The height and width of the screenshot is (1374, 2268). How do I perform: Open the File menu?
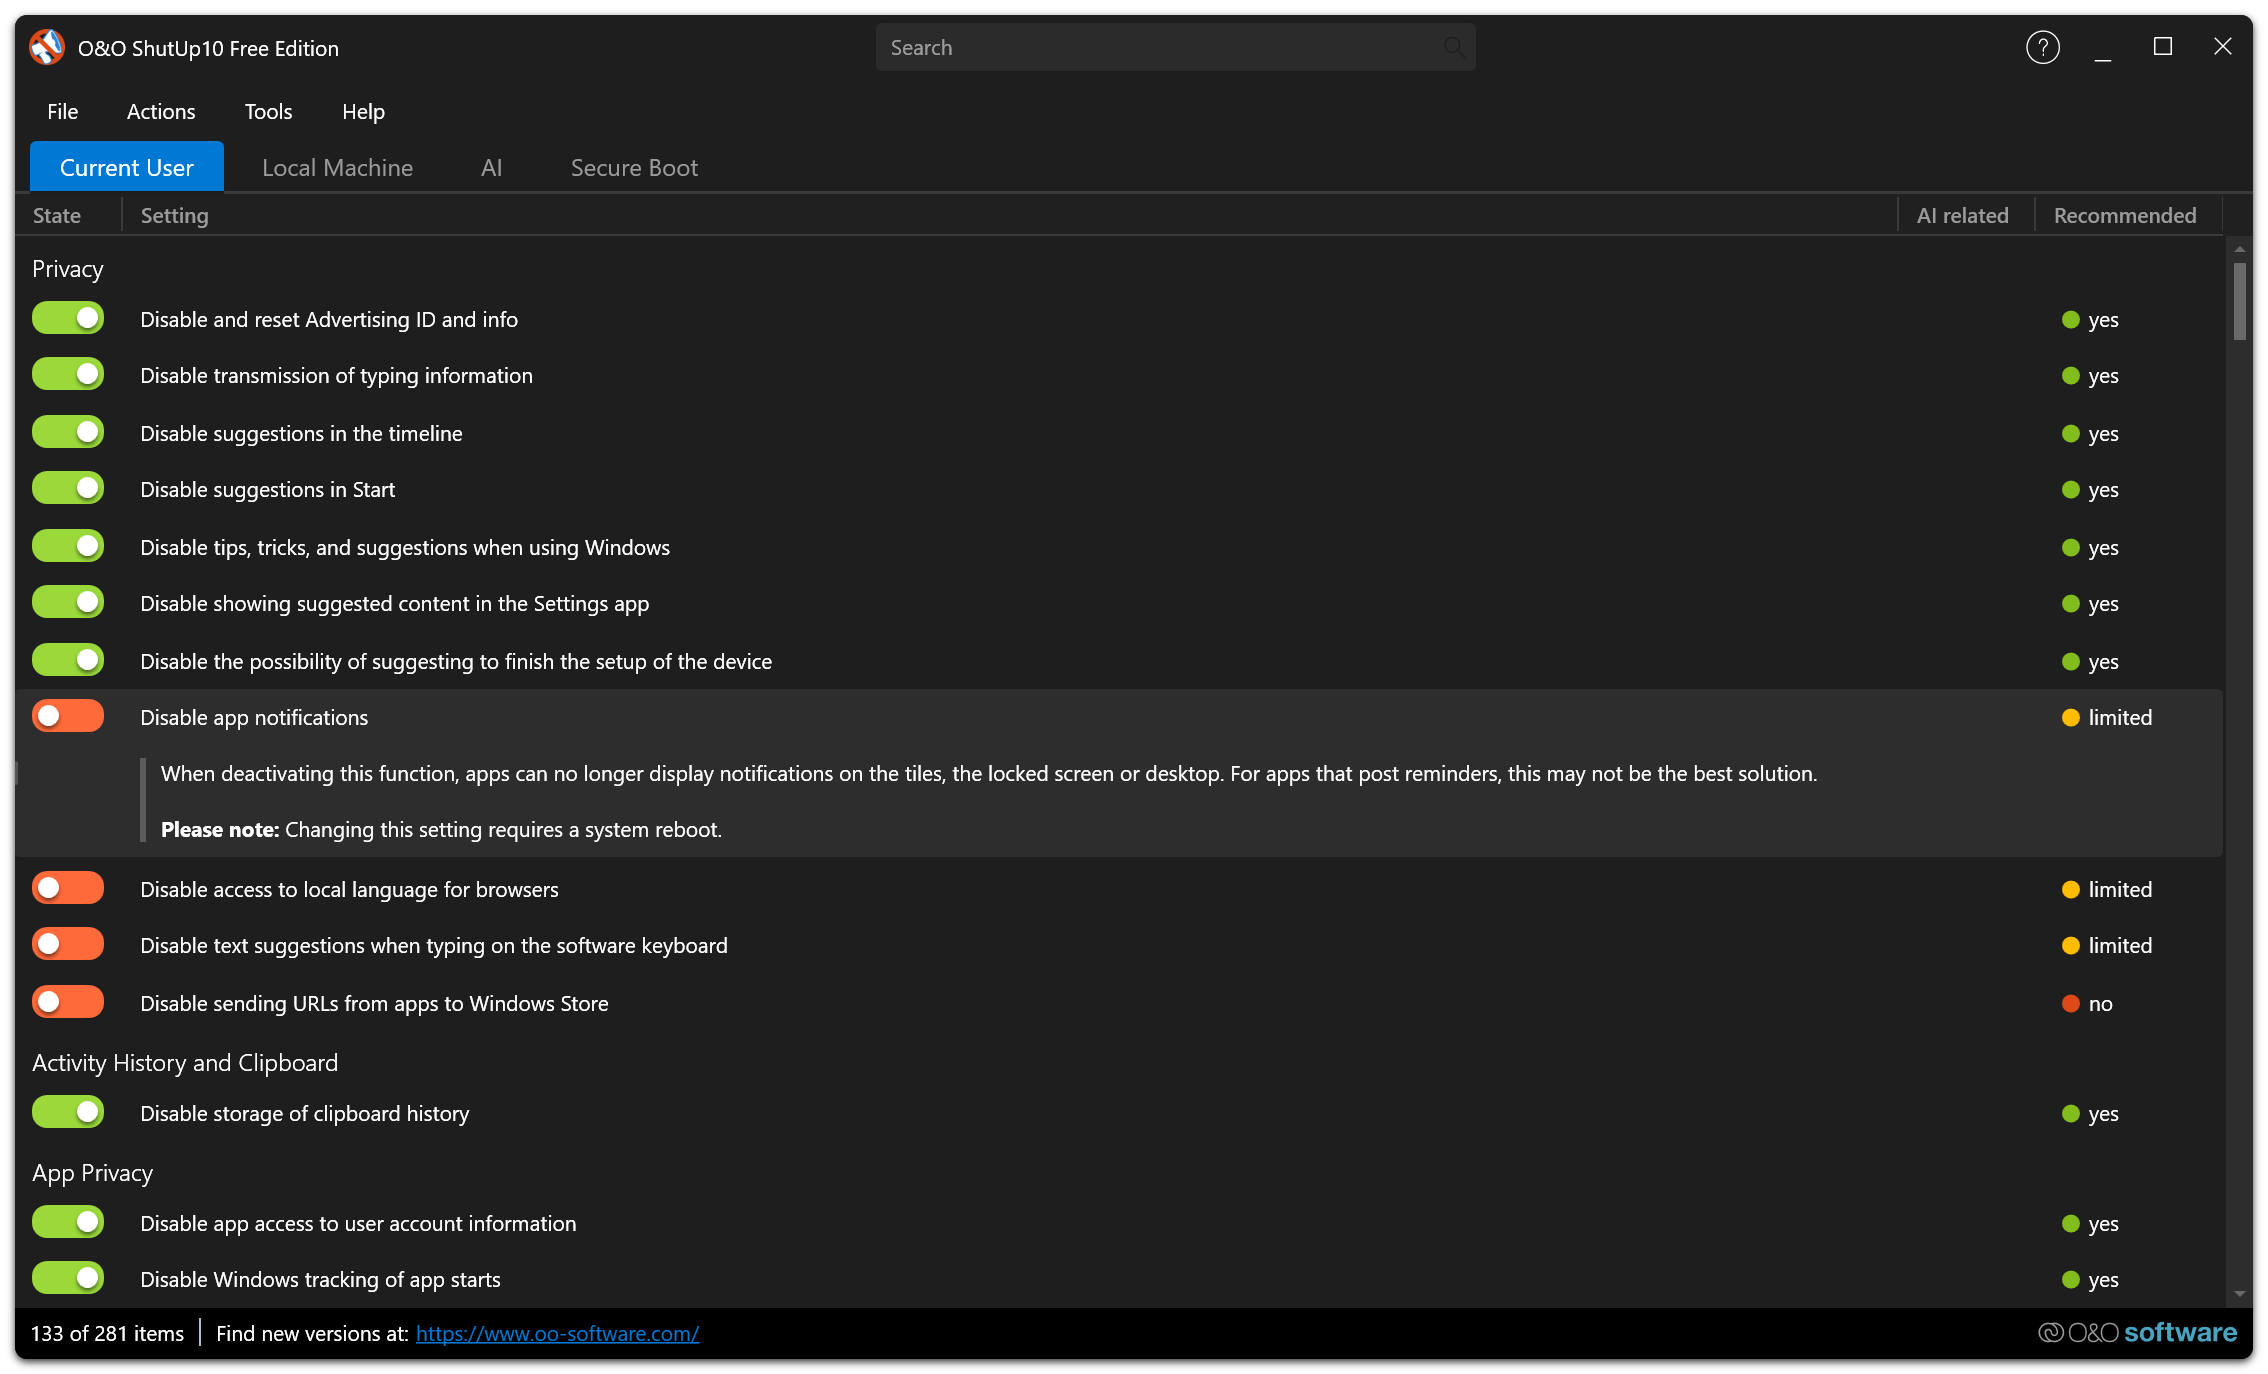tap(62, 112)
